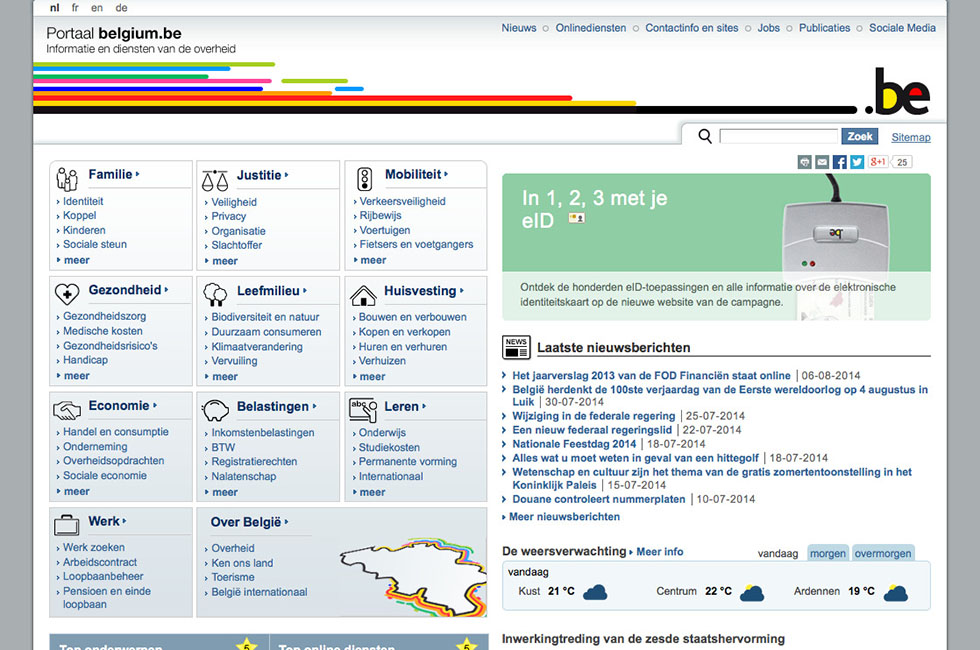Open 'Alles wat u moet weten' hittegolf article
This screenshot has width=980, height=650.
(636, 458)
